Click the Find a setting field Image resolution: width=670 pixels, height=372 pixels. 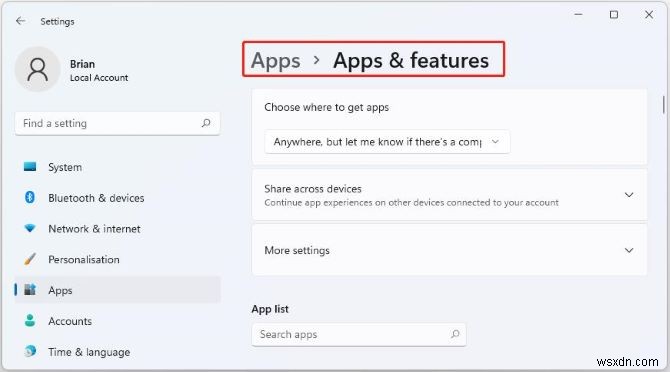tap(118, 123)
